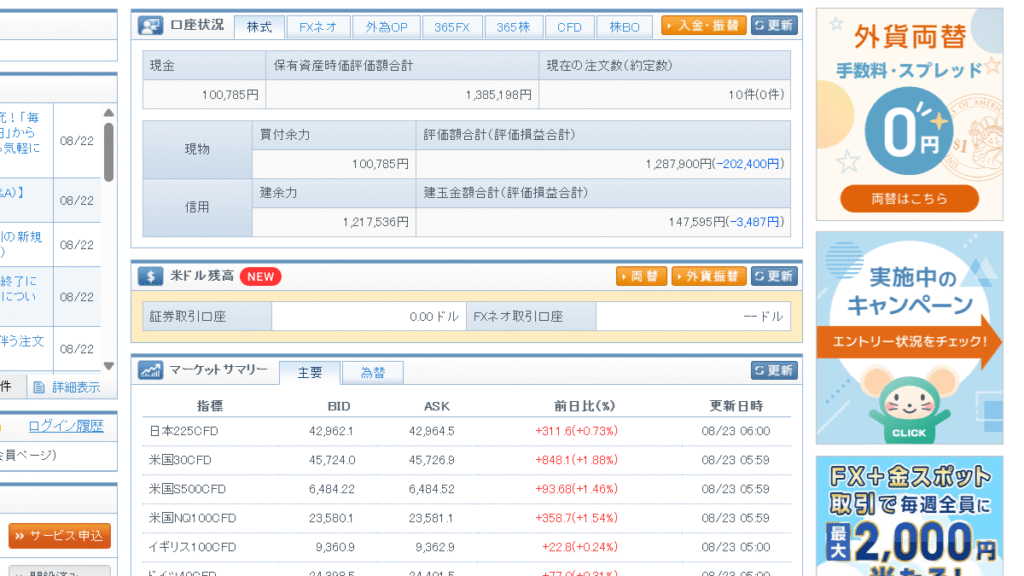
Task: Open the 詳細表示 link
Action: tap(76, 387)
